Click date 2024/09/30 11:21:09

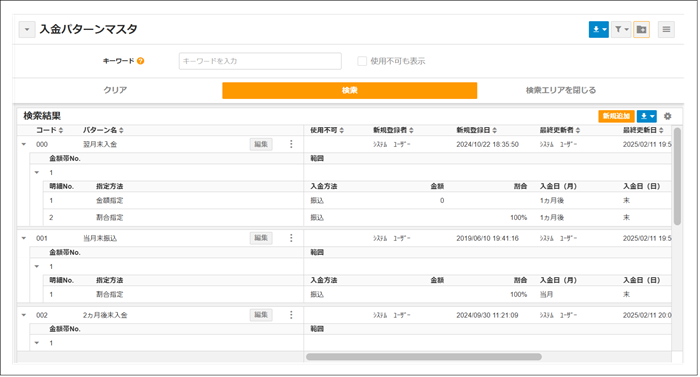(488, 315)
